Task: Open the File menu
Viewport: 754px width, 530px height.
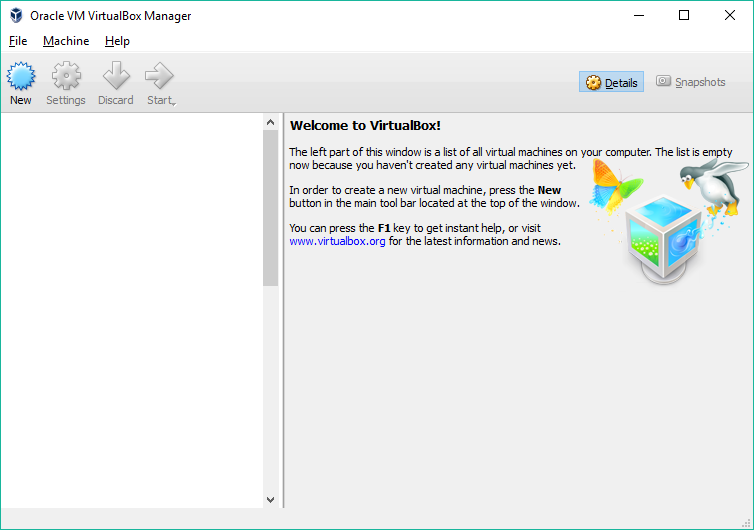Action: click(18, 41)
